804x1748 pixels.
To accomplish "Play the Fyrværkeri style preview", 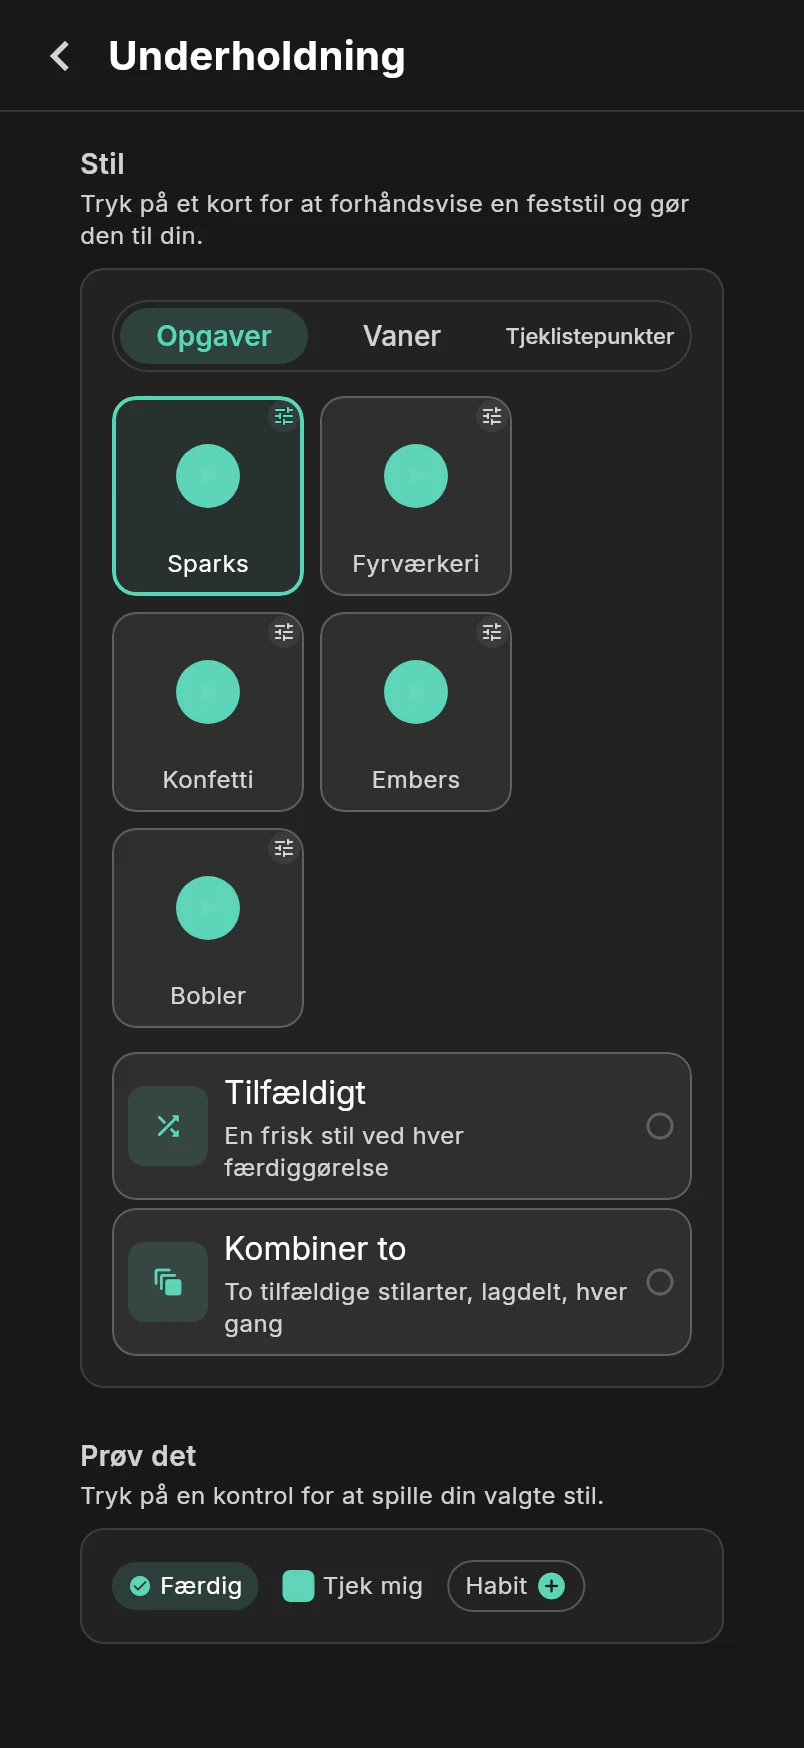I will click(416, 476).
